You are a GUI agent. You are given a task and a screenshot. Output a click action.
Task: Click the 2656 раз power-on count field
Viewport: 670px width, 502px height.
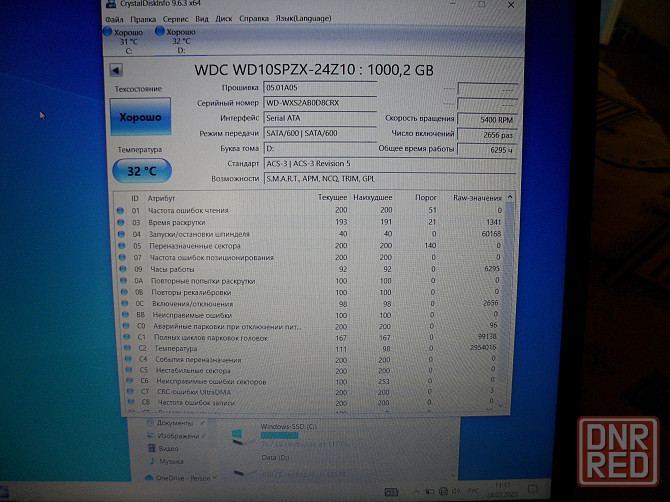487,135
